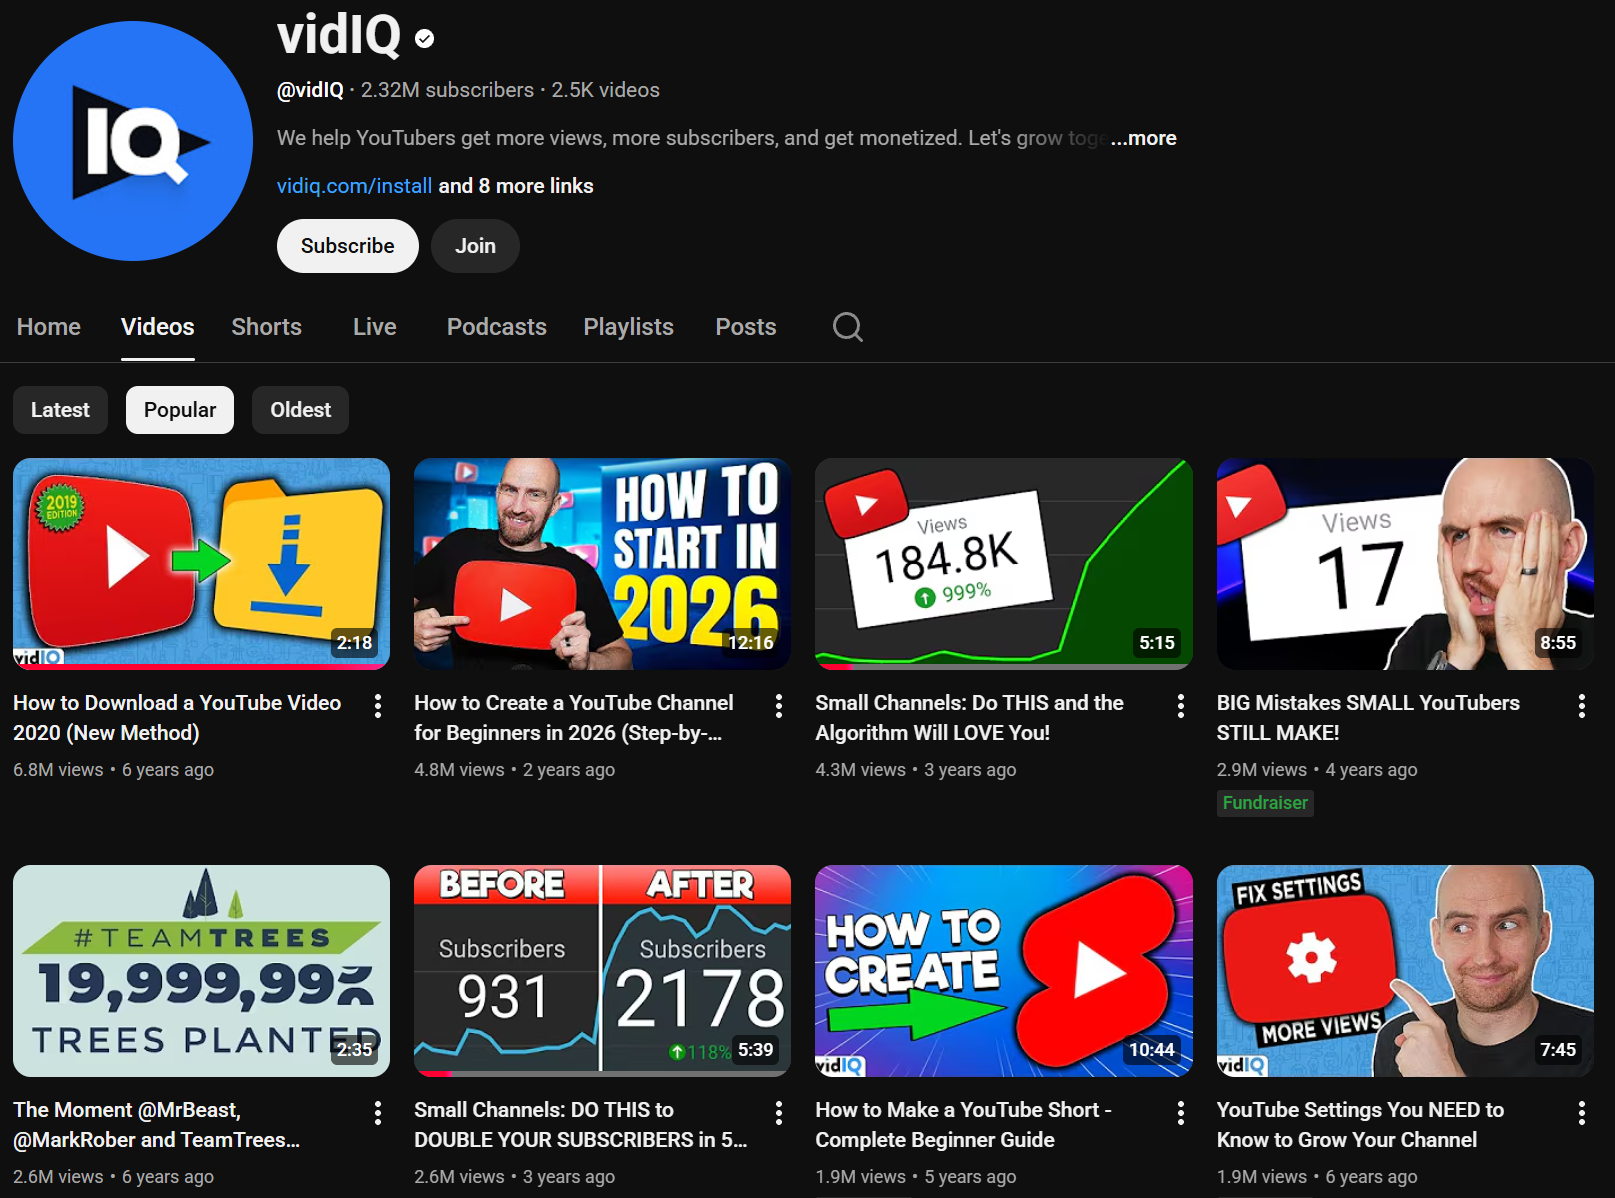This screenshot has width=1615, height=1198.
Task: Open options menu for 'BIG Mistakes SMALL YouTubers STILL MAKE!'
Action: pyautogui.click(x=1581, y=706)
